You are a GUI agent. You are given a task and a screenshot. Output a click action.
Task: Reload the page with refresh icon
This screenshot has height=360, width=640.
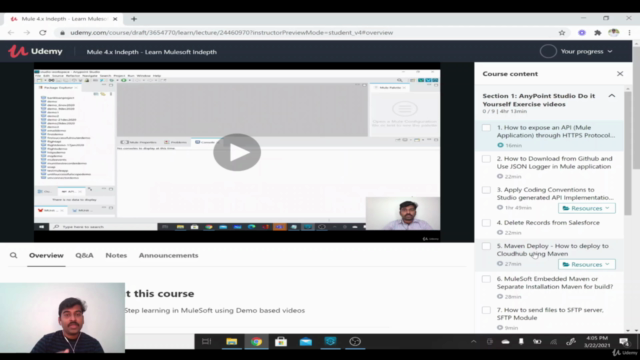pos(42,33)
